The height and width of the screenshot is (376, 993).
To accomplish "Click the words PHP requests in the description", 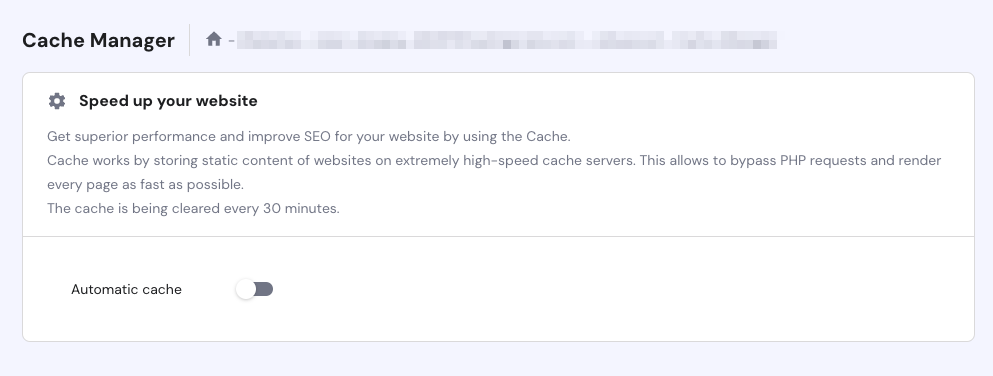I will click(x=823, y=161).
